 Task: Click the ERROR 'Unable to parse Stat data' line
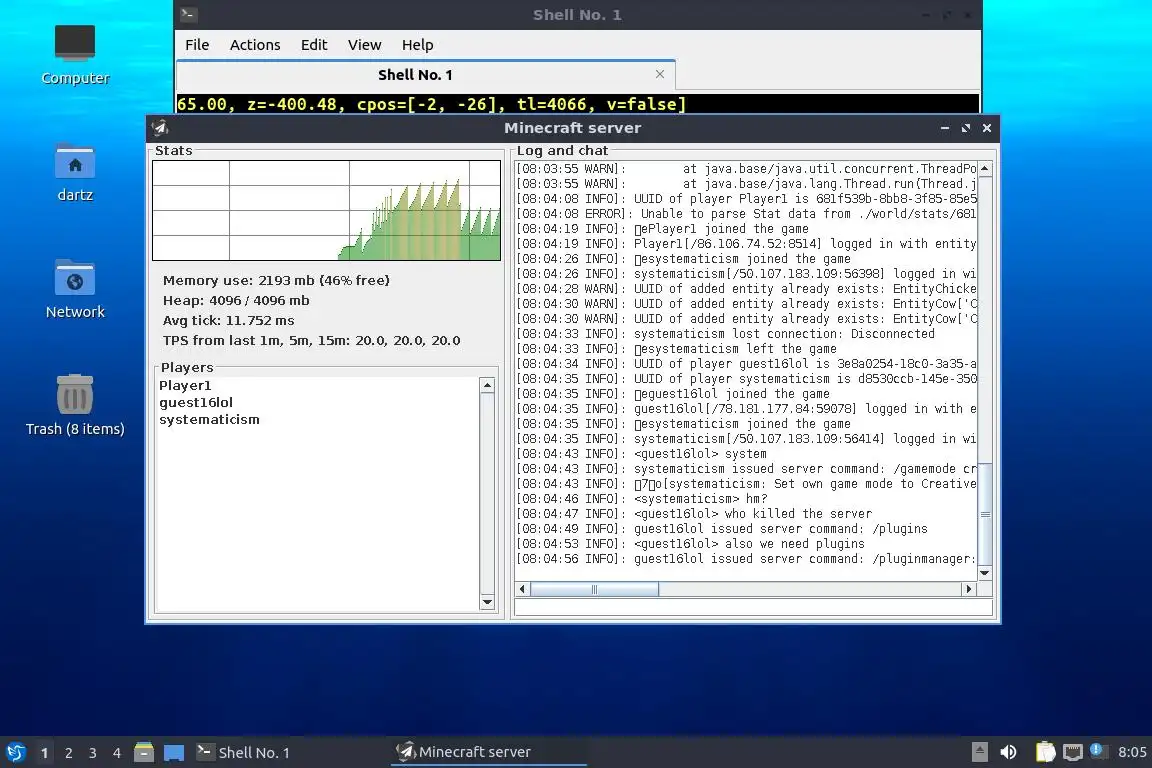(x=746, y=214)
